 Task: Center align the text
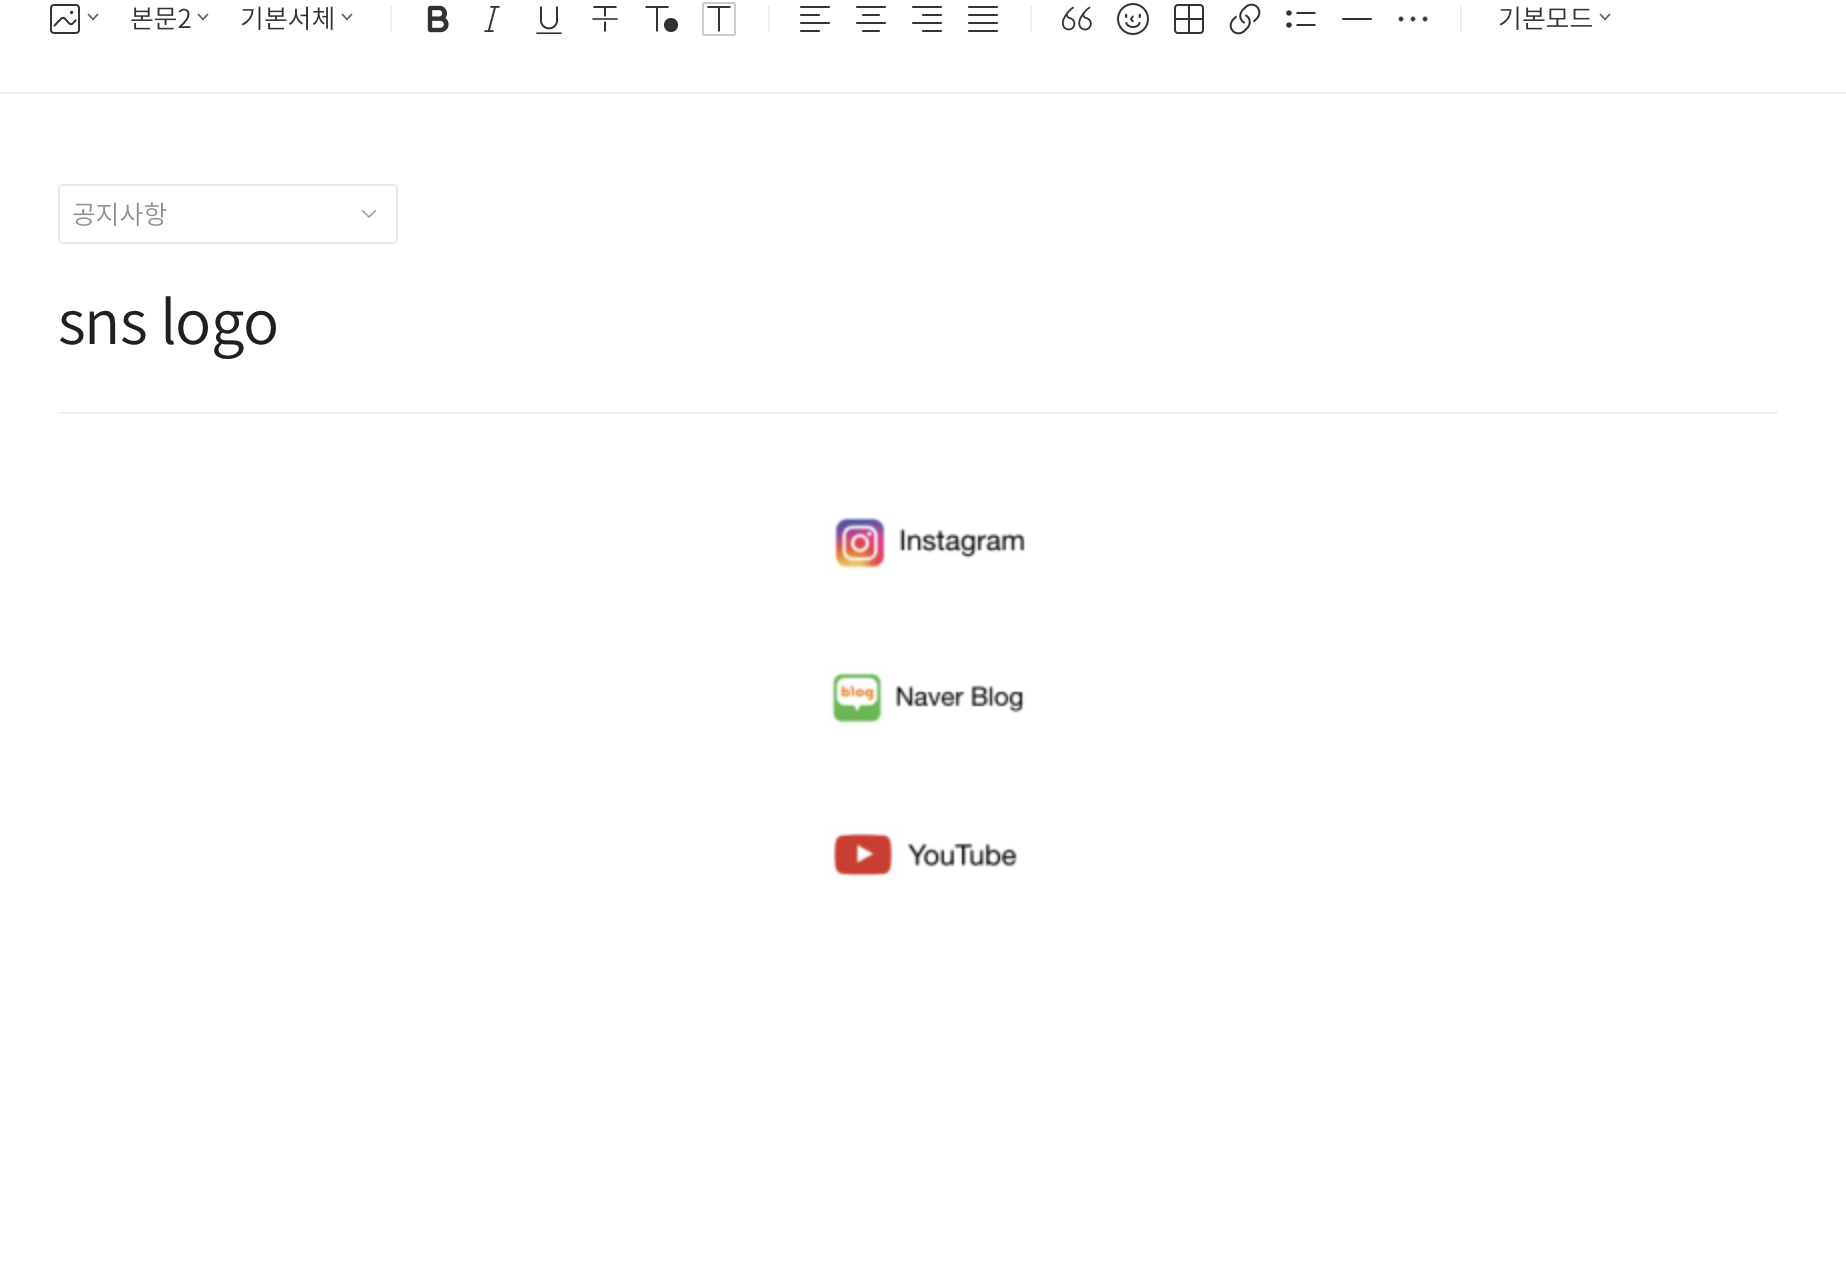tap(871, 19)
